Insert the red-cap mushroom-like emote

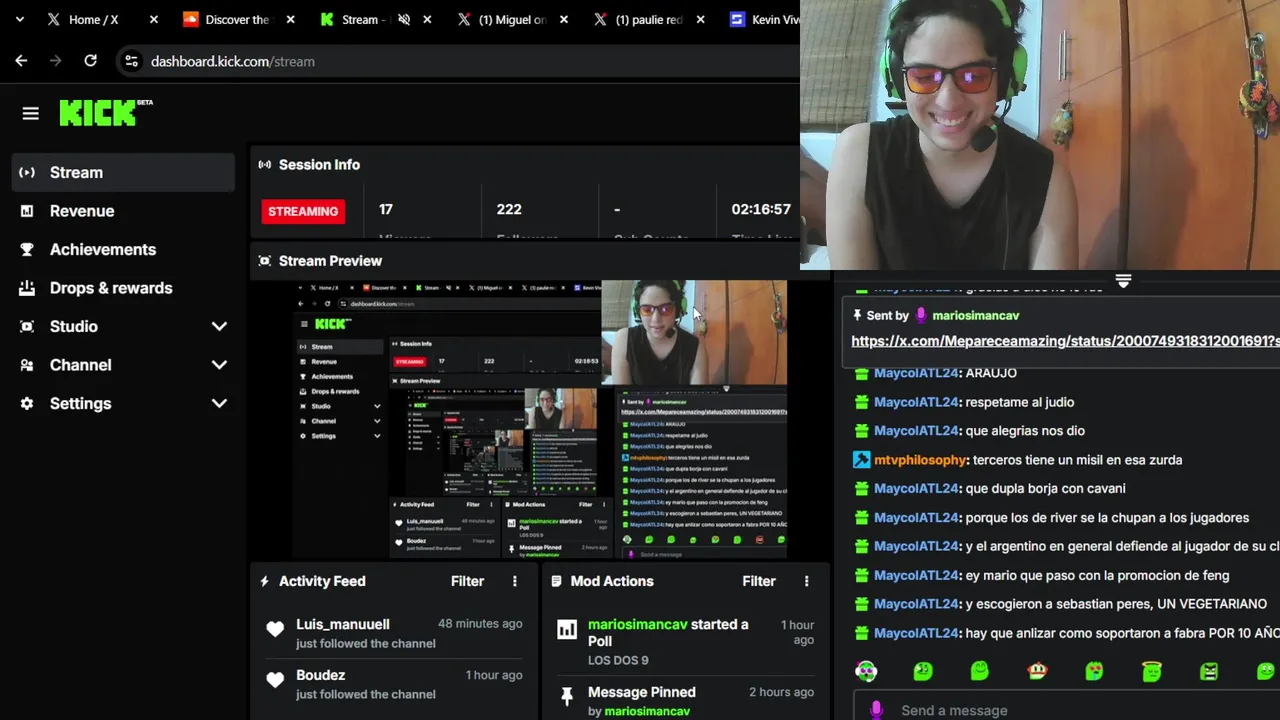(1037, 671)
